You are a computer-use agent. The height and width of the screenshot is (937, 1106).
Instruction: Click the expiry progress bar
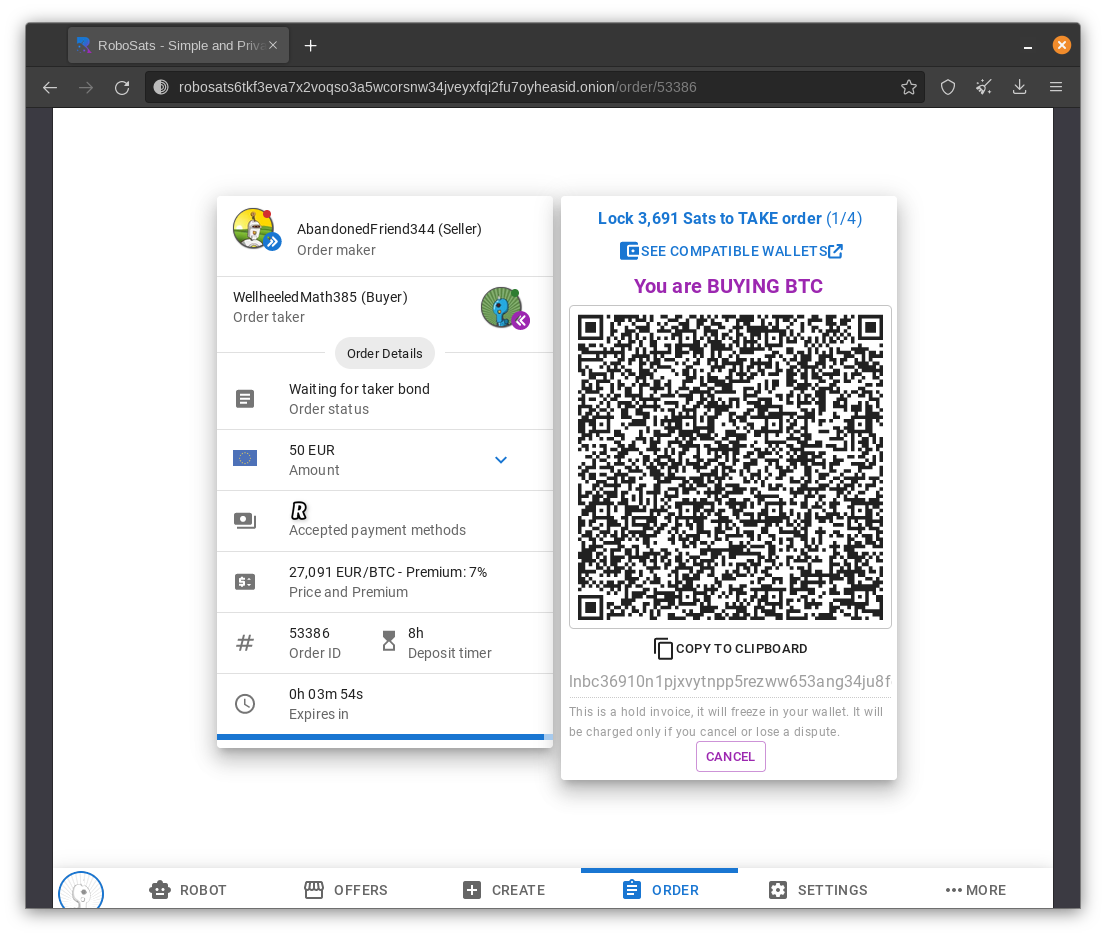pos(384,737)
